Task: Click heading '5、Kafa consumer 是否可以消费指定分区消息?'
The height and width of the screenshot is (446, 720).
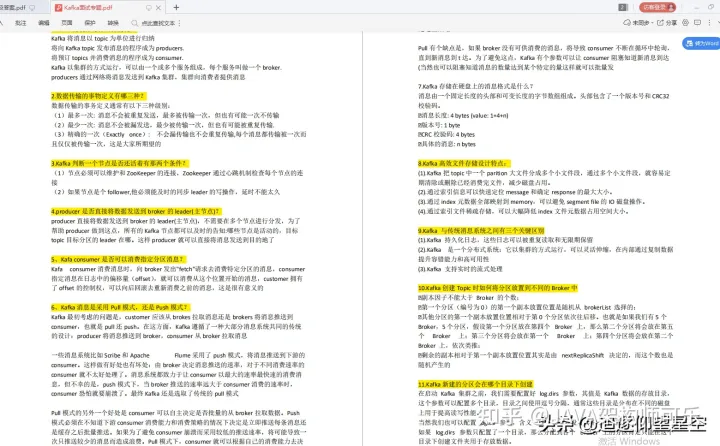Action: tap(118, 259)
